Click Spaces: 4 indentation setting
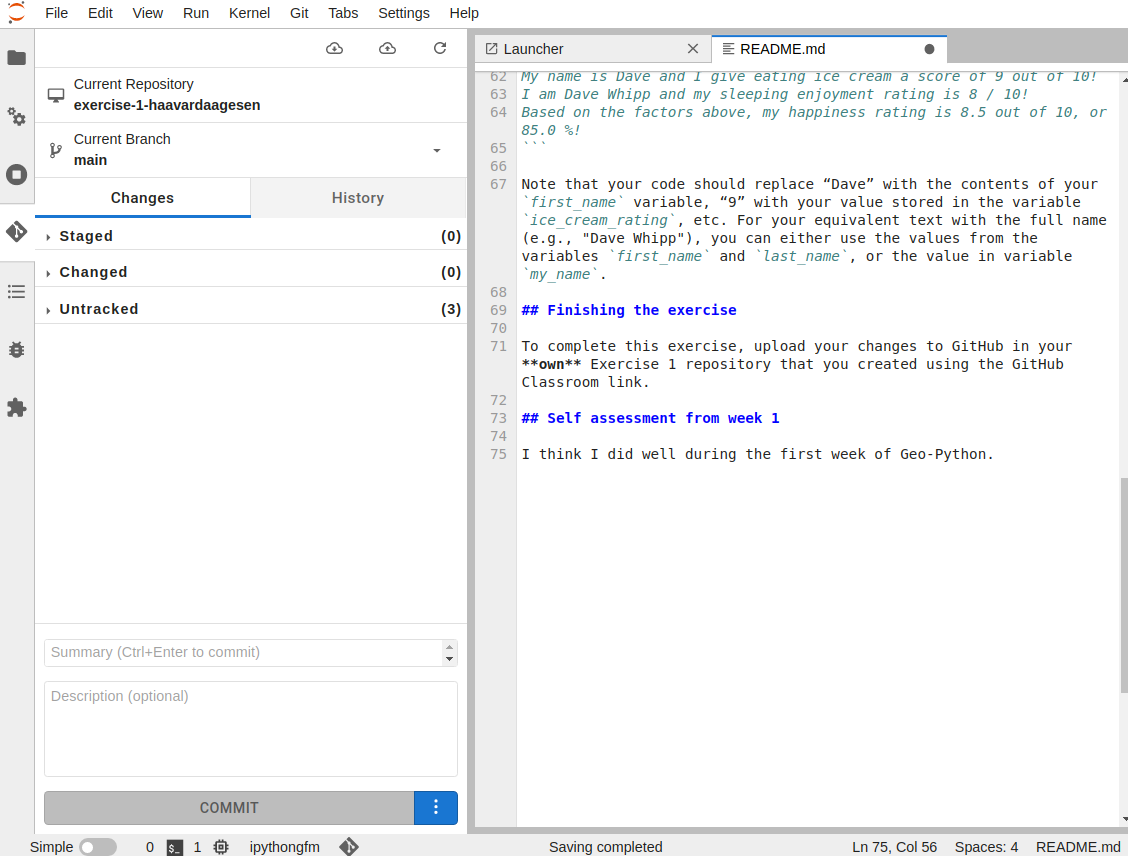Viewport: 1128px width, 856px height. point(986,847)
